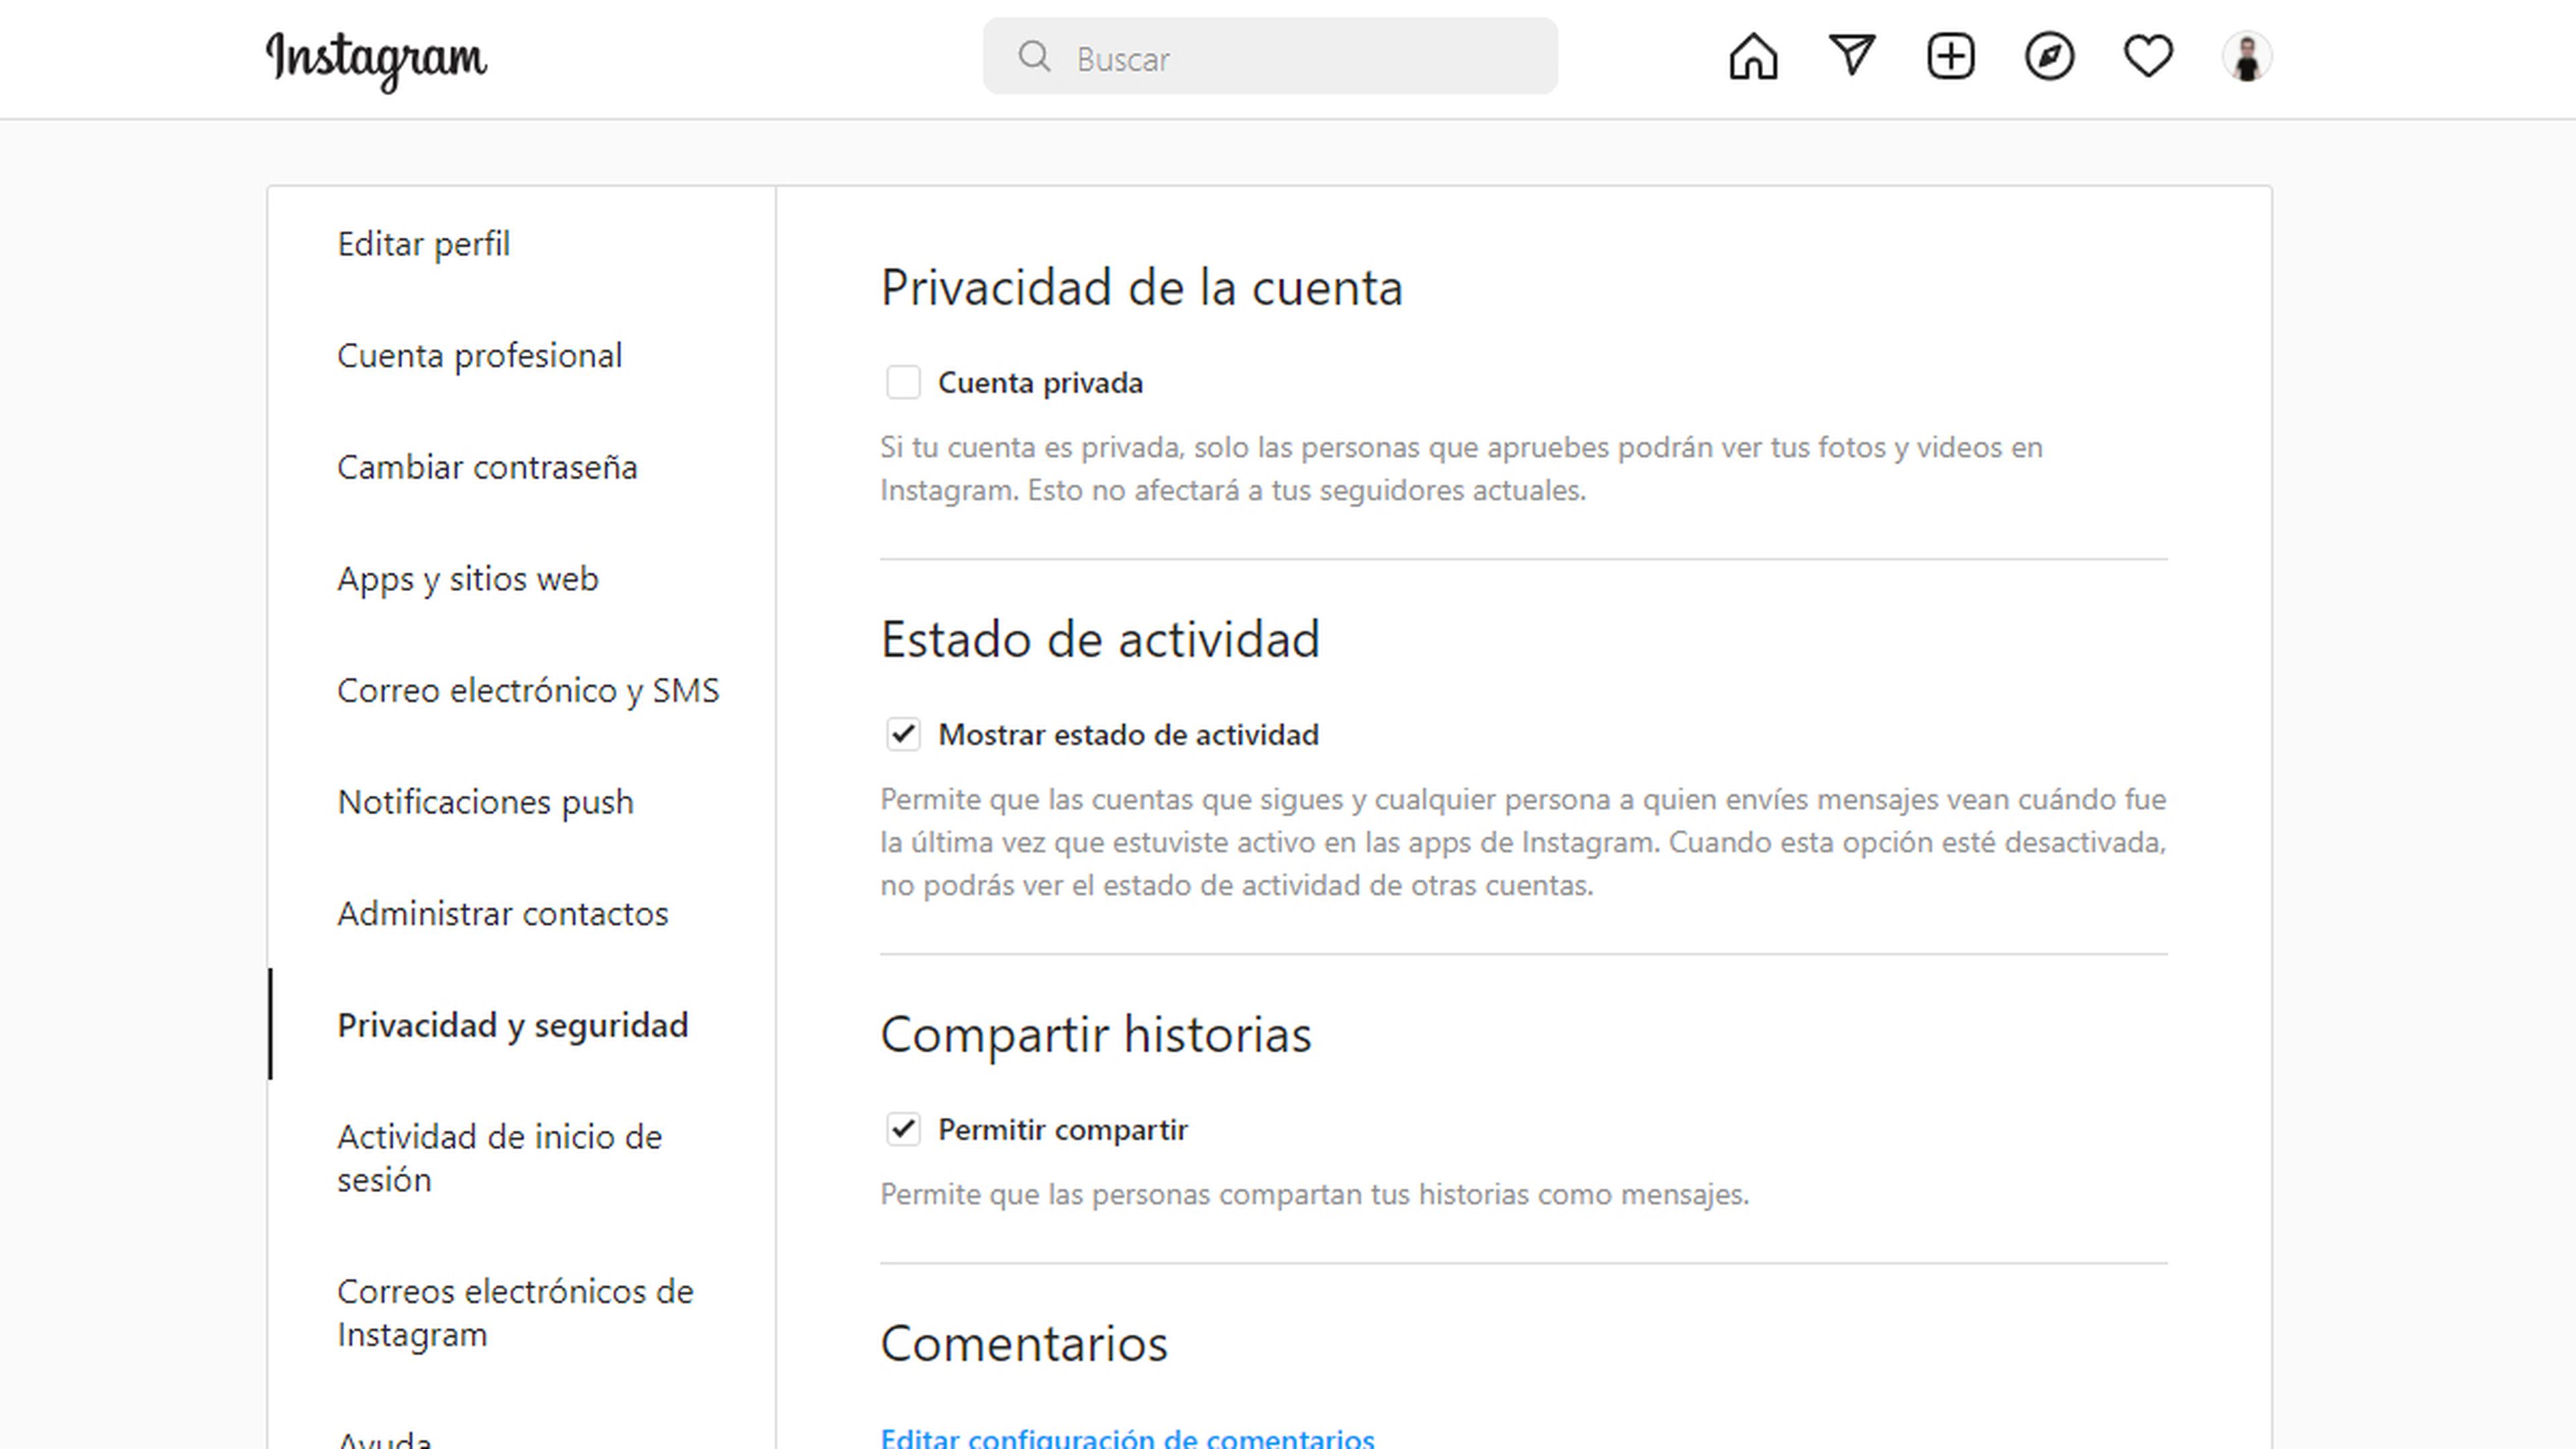The width and height of the screenshot is (2576, 1449).
Task: Click the search magnifier icon
Action: (1034, 57)
